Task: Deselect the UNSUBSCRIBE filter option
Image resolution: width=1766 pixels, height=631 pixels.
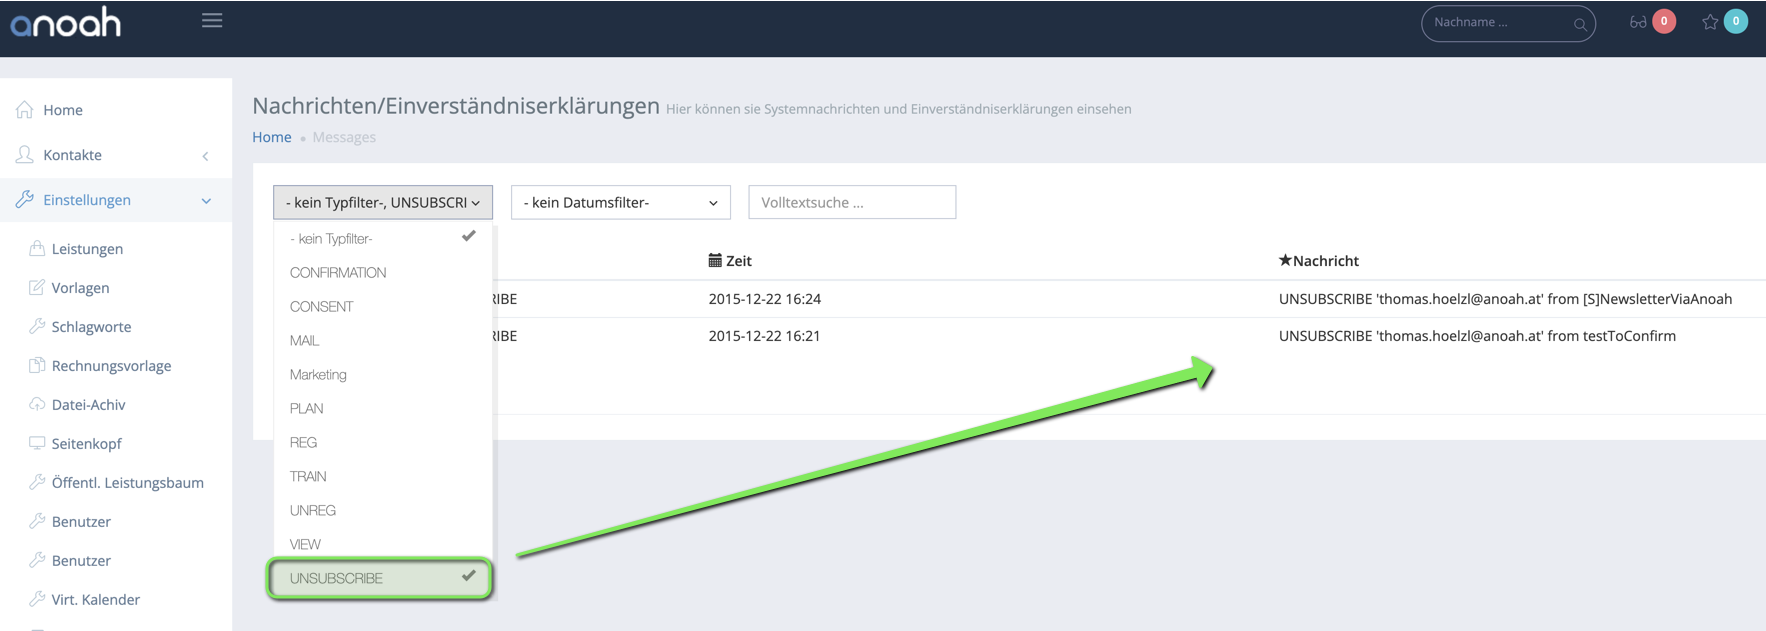Action: [x=380, y=578]
